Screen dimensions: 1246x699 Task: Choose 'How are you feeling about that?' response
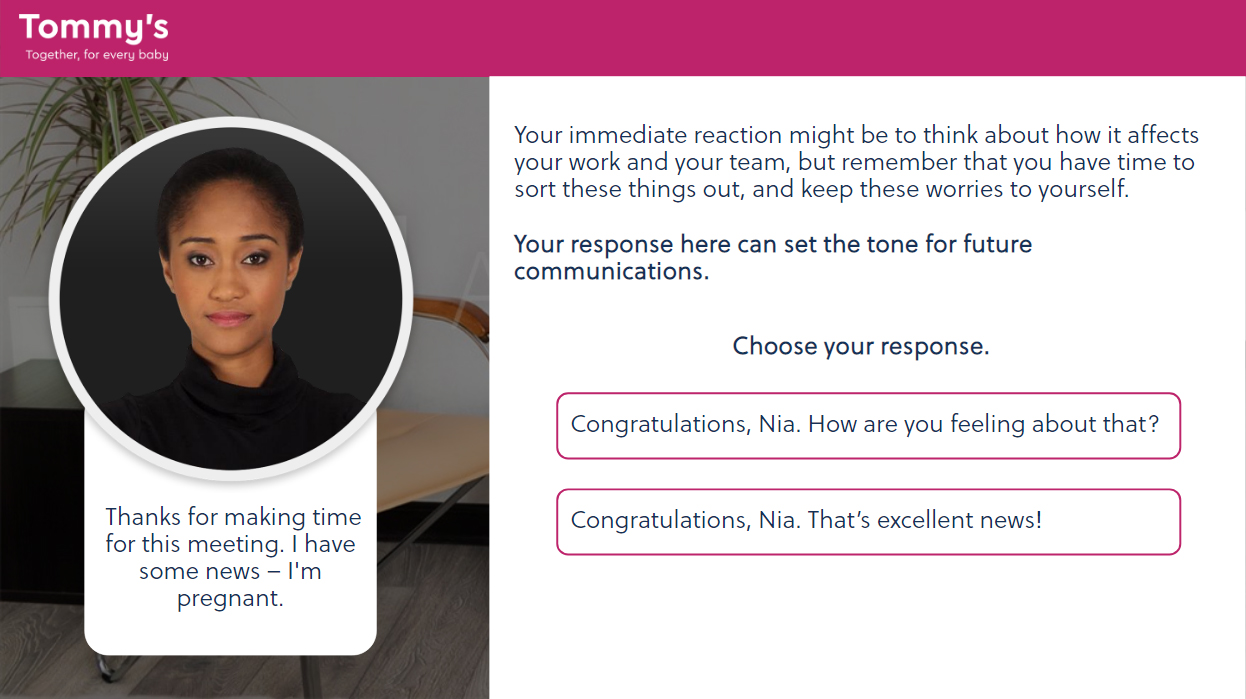click(868, 426)
